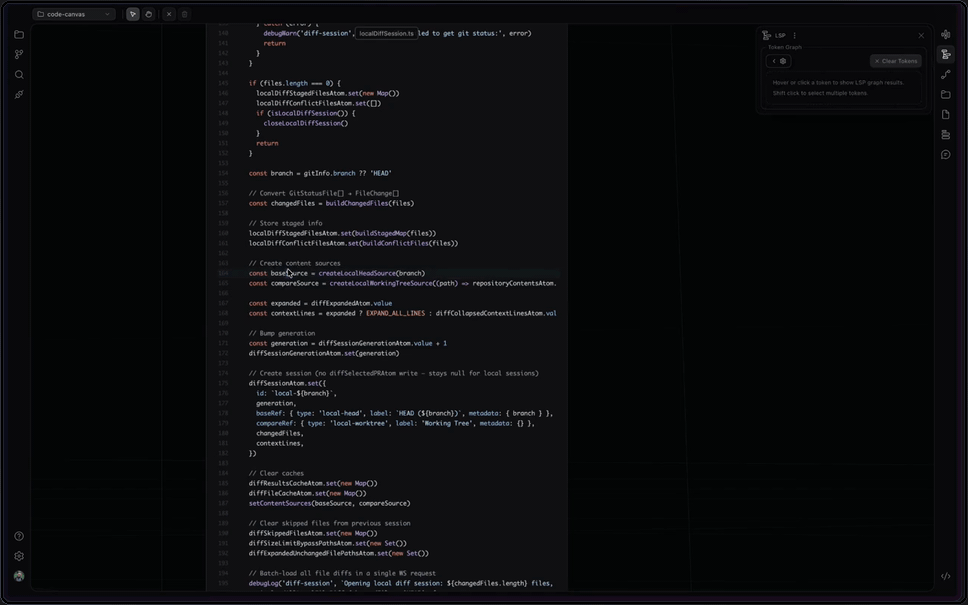Image resolution: width=968 pixels, height=605 pixels.
Task: Open the code-canvas project dropdown
Action: (73, 14)
